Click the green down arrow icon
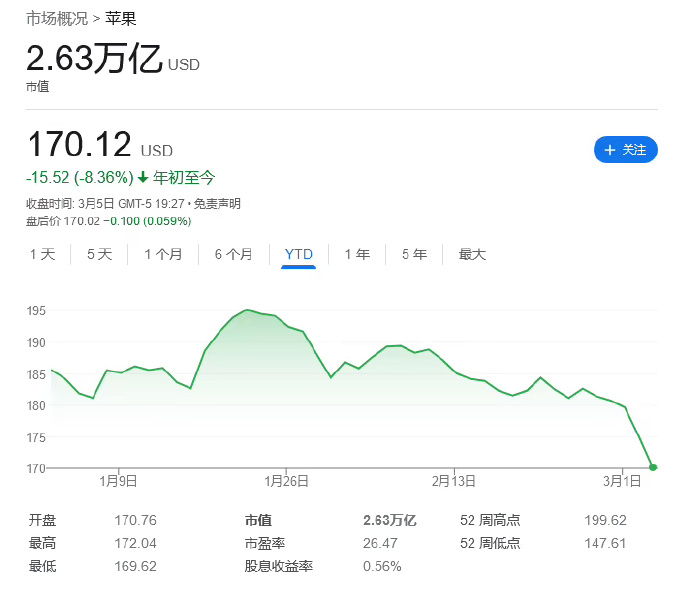Image resolution: width=690 pixels, height=590 pixels. pos(143,177)
